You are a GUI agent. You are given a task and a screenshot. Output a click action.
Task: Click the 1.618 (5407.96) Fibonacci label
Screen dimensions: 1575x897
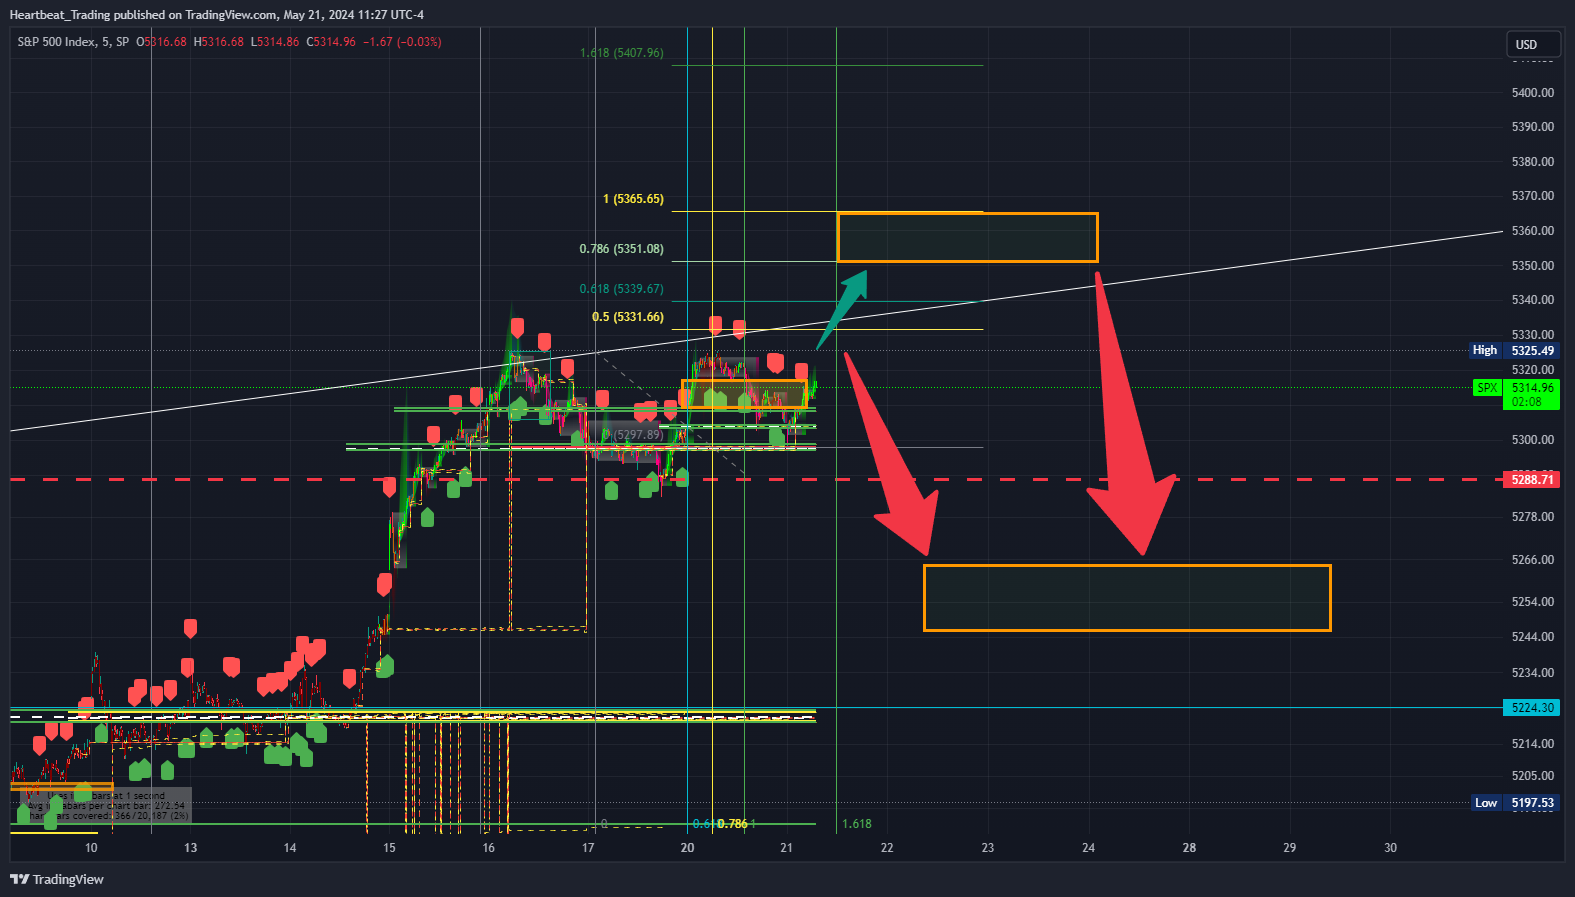621,53
